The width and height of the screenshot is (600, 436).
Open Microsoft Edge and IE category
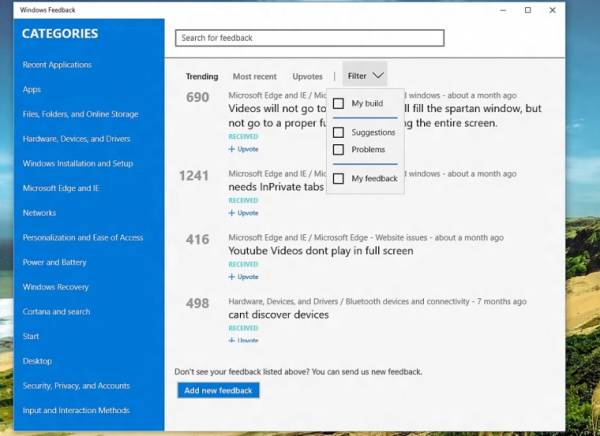pos(61,188)
